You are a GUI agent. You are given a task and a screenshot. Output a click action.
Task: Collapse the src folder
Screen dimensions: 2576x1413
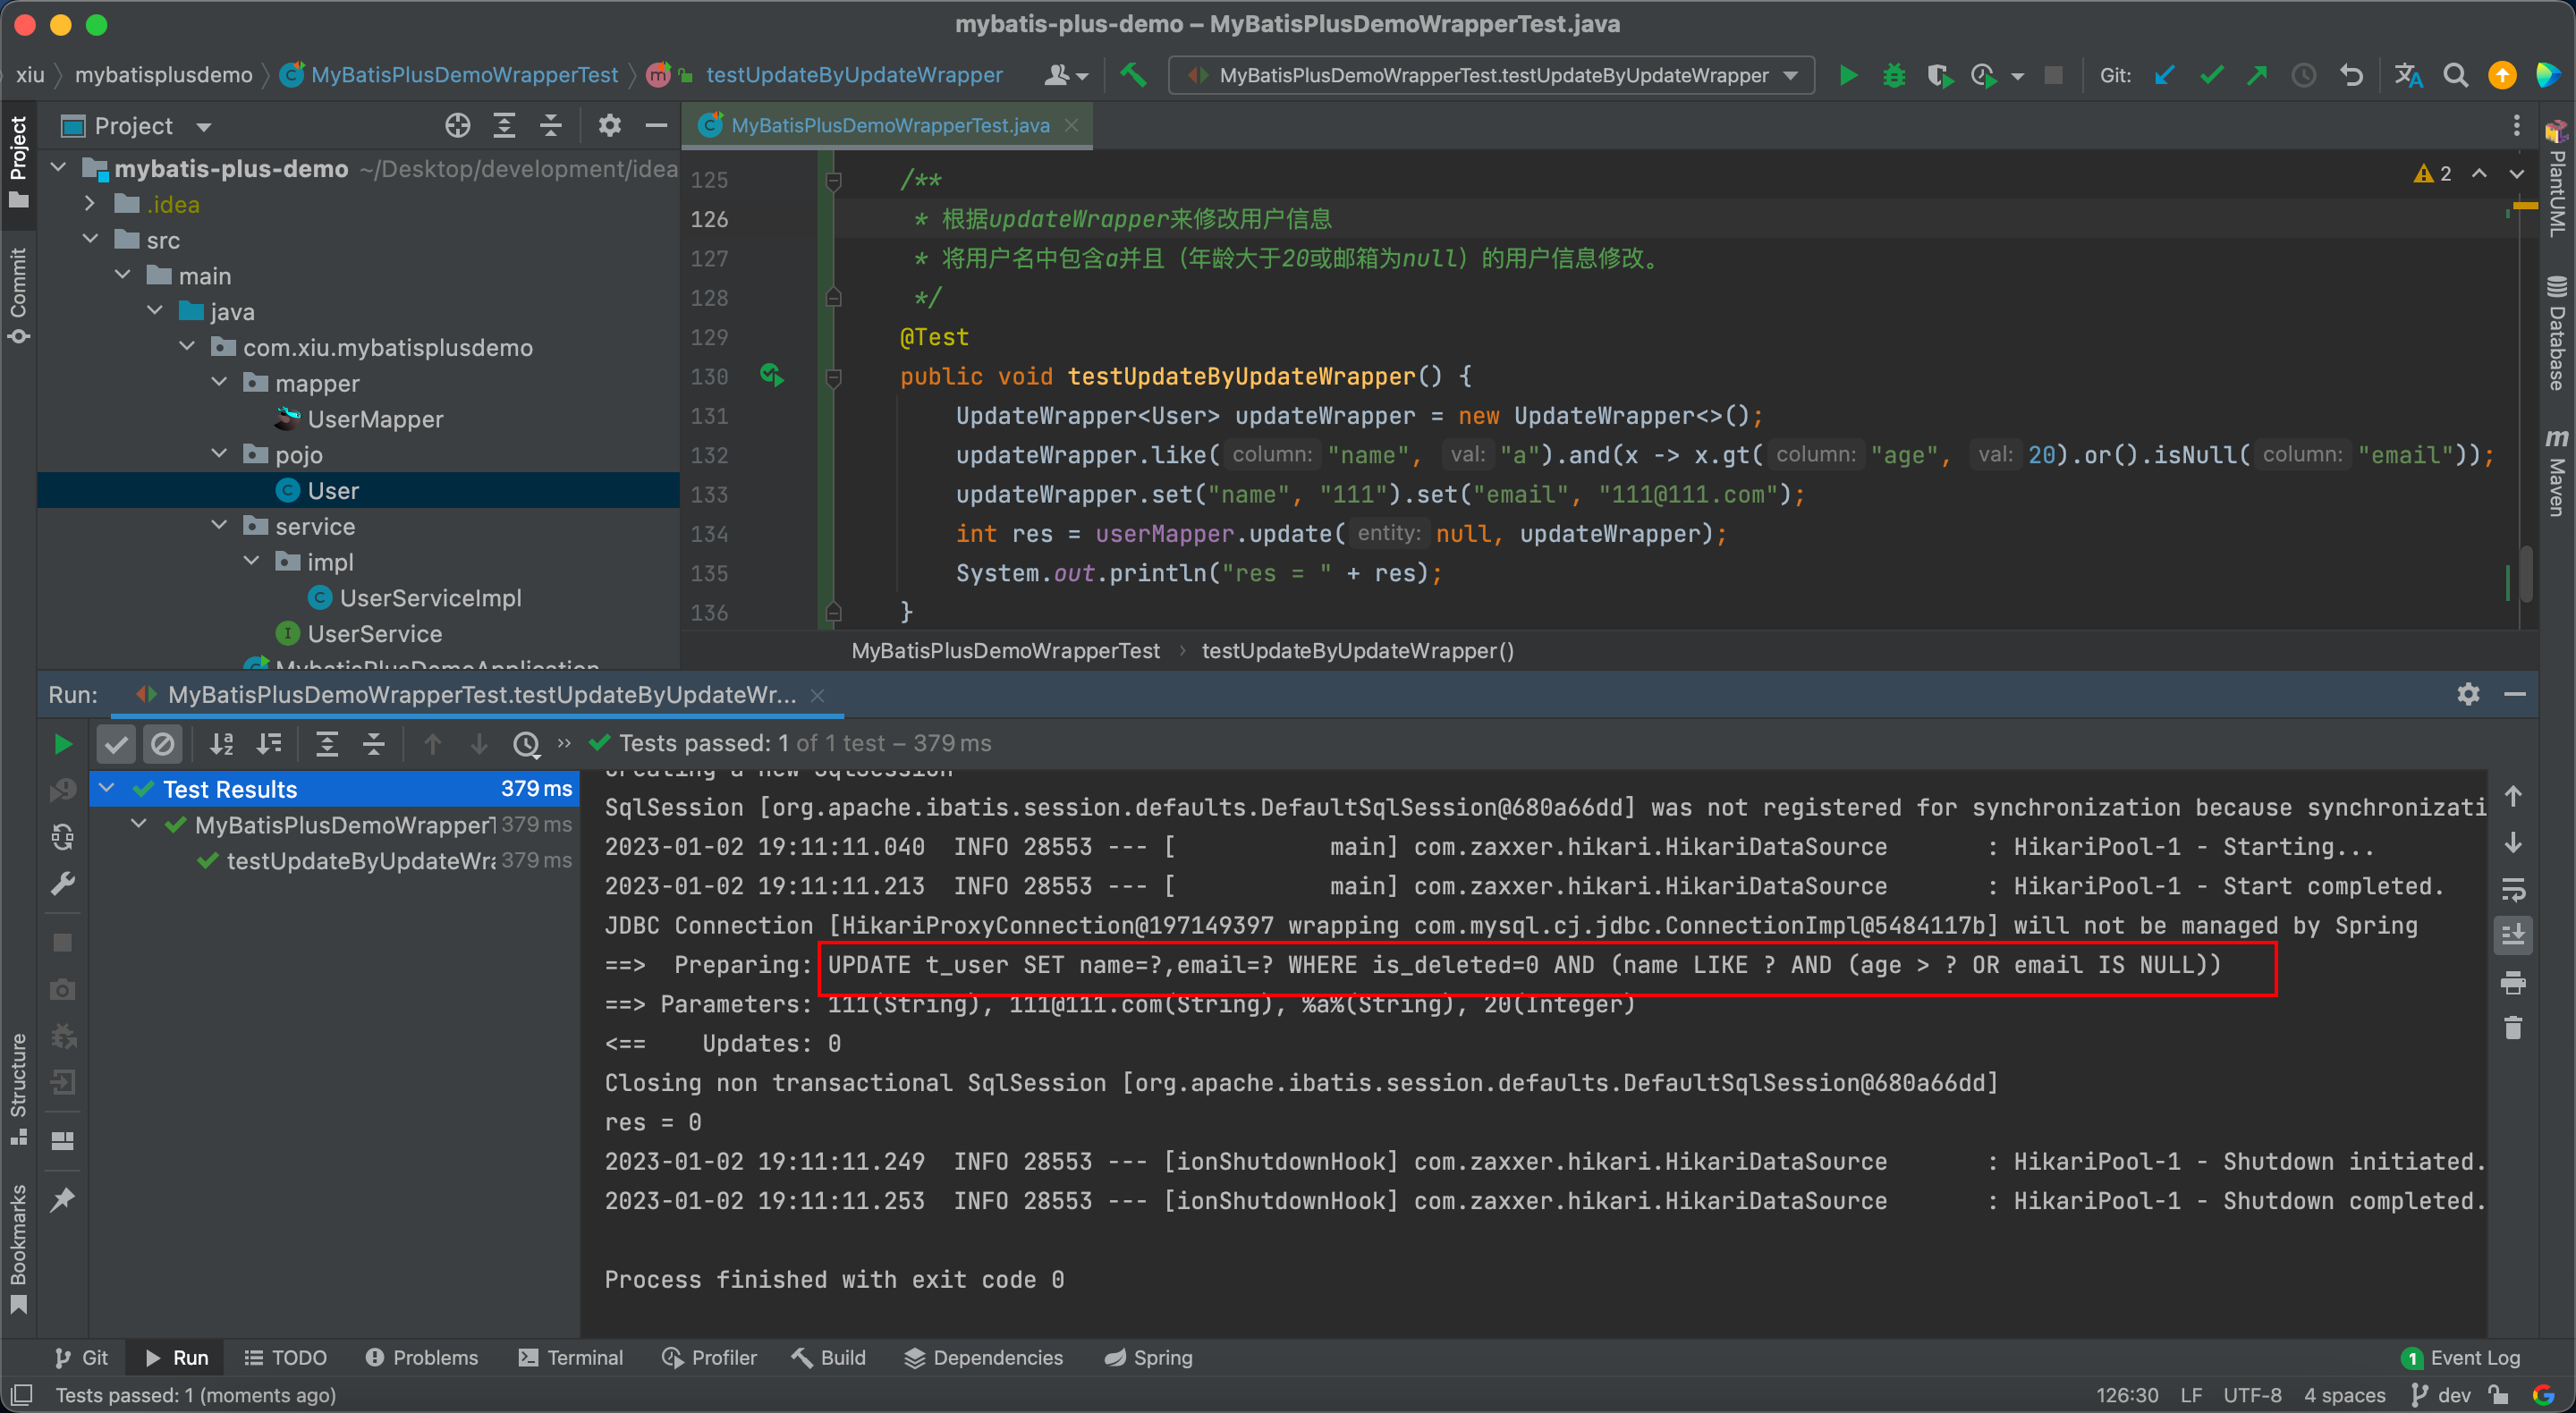(91, 239)
